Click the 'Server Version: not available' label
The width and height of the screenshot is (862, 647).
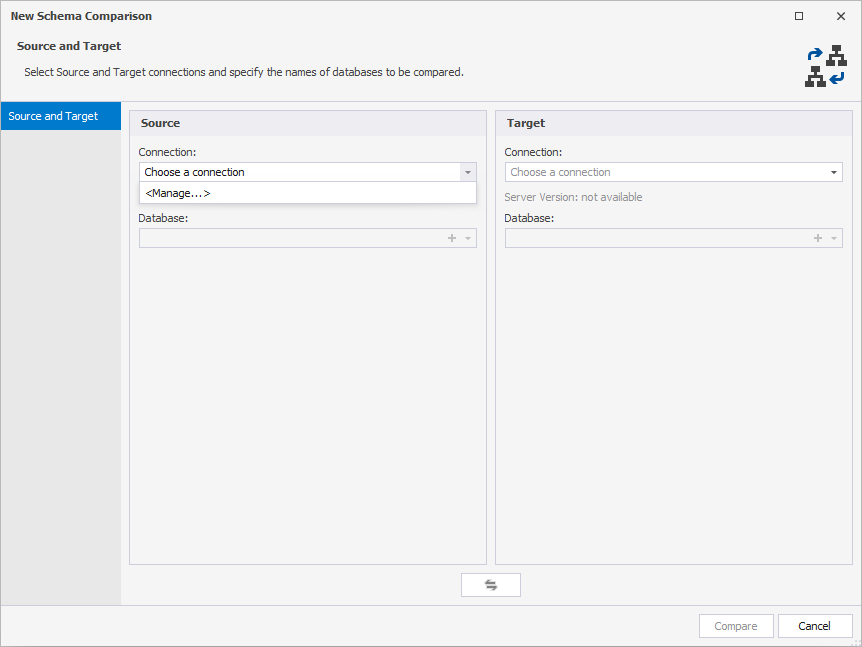coord(573,197)
